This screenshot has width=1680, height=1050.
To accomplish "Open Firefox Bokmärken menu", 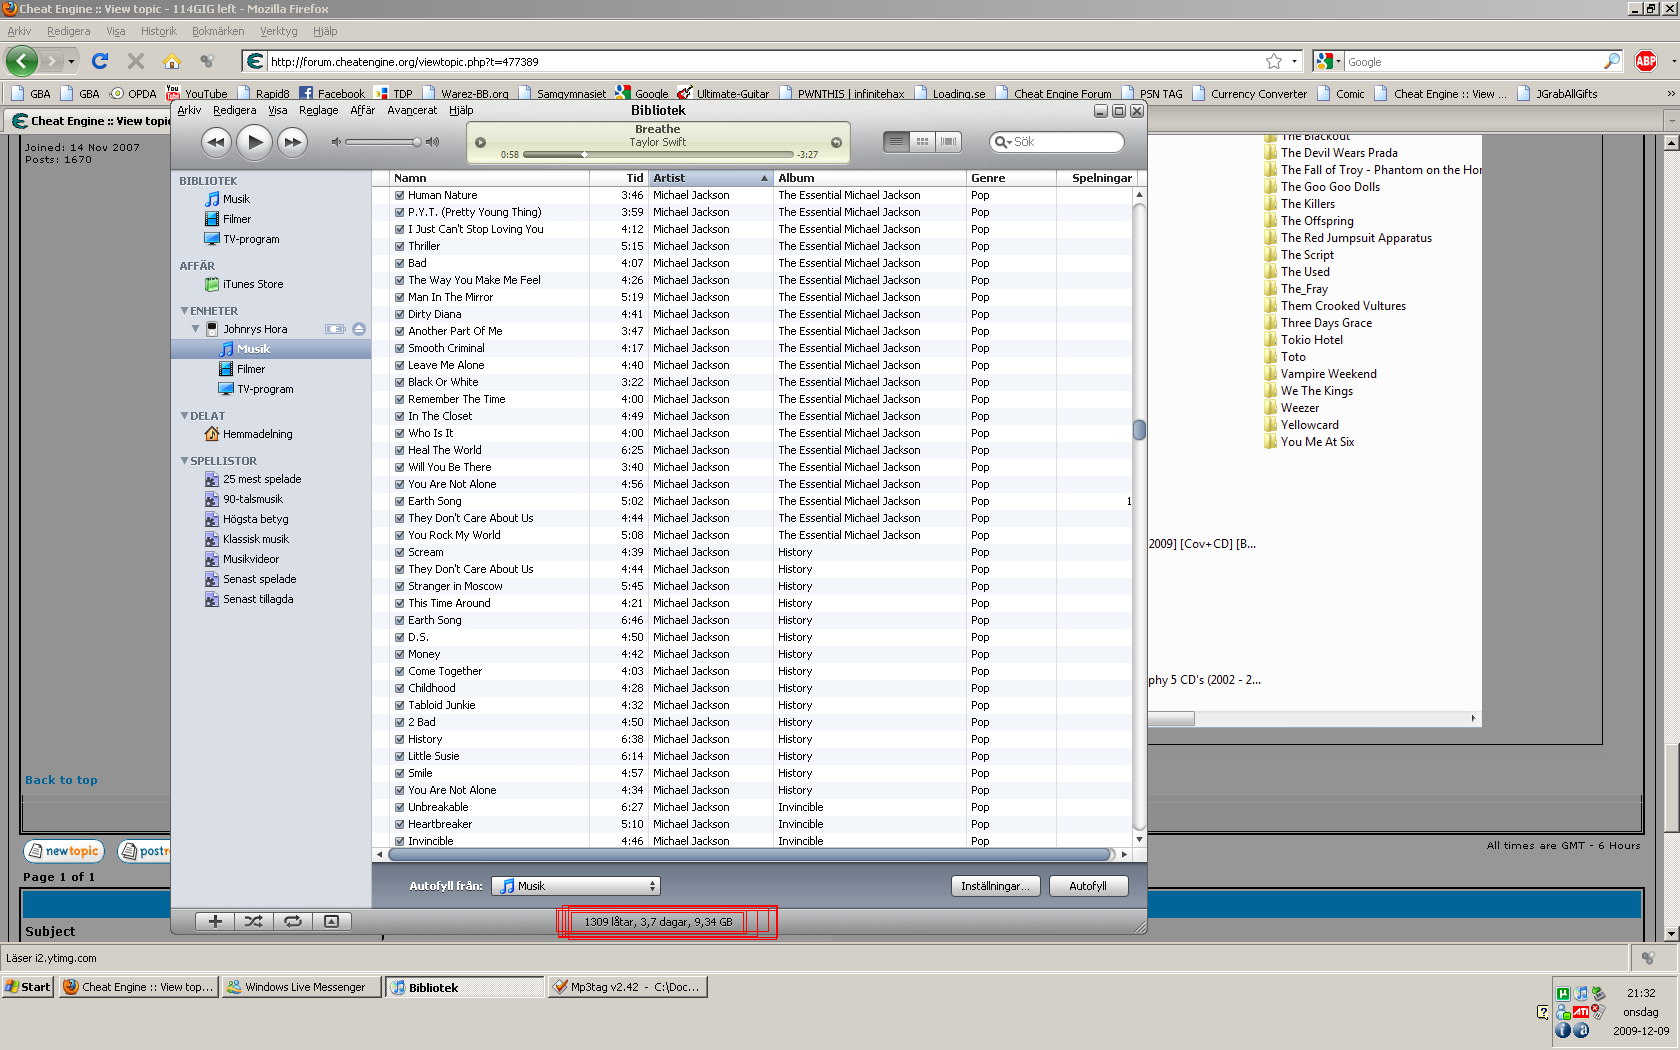I will [x=218, y=31].
